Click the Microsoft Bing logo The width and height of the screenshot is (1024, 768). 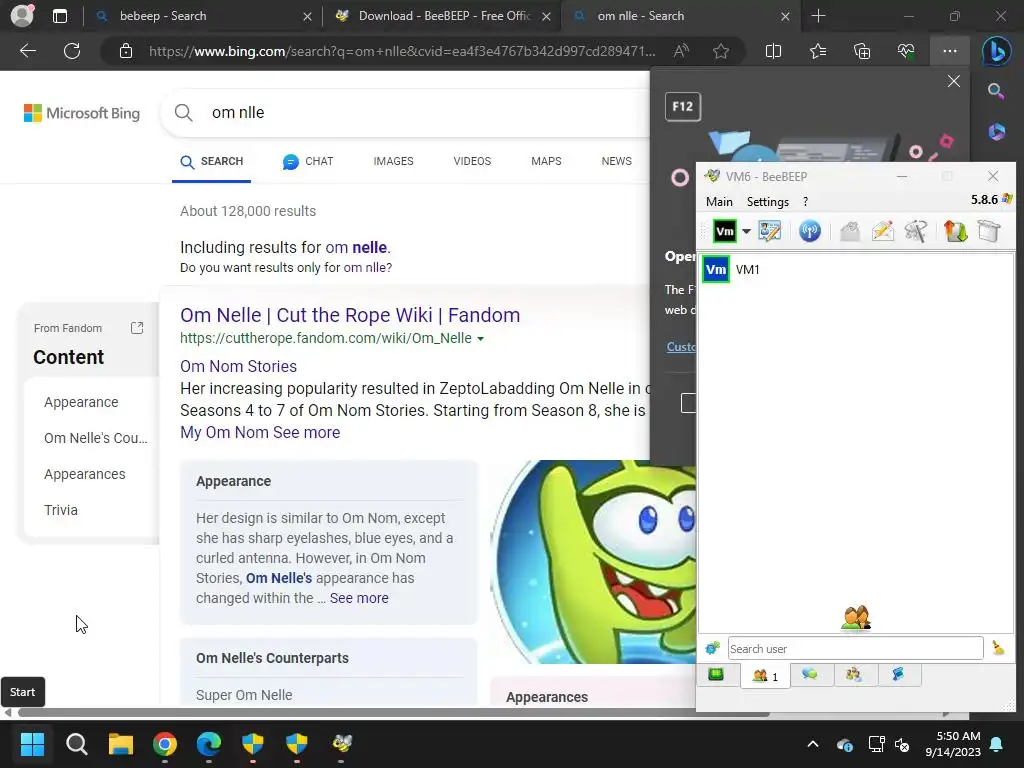click(82, 113)
